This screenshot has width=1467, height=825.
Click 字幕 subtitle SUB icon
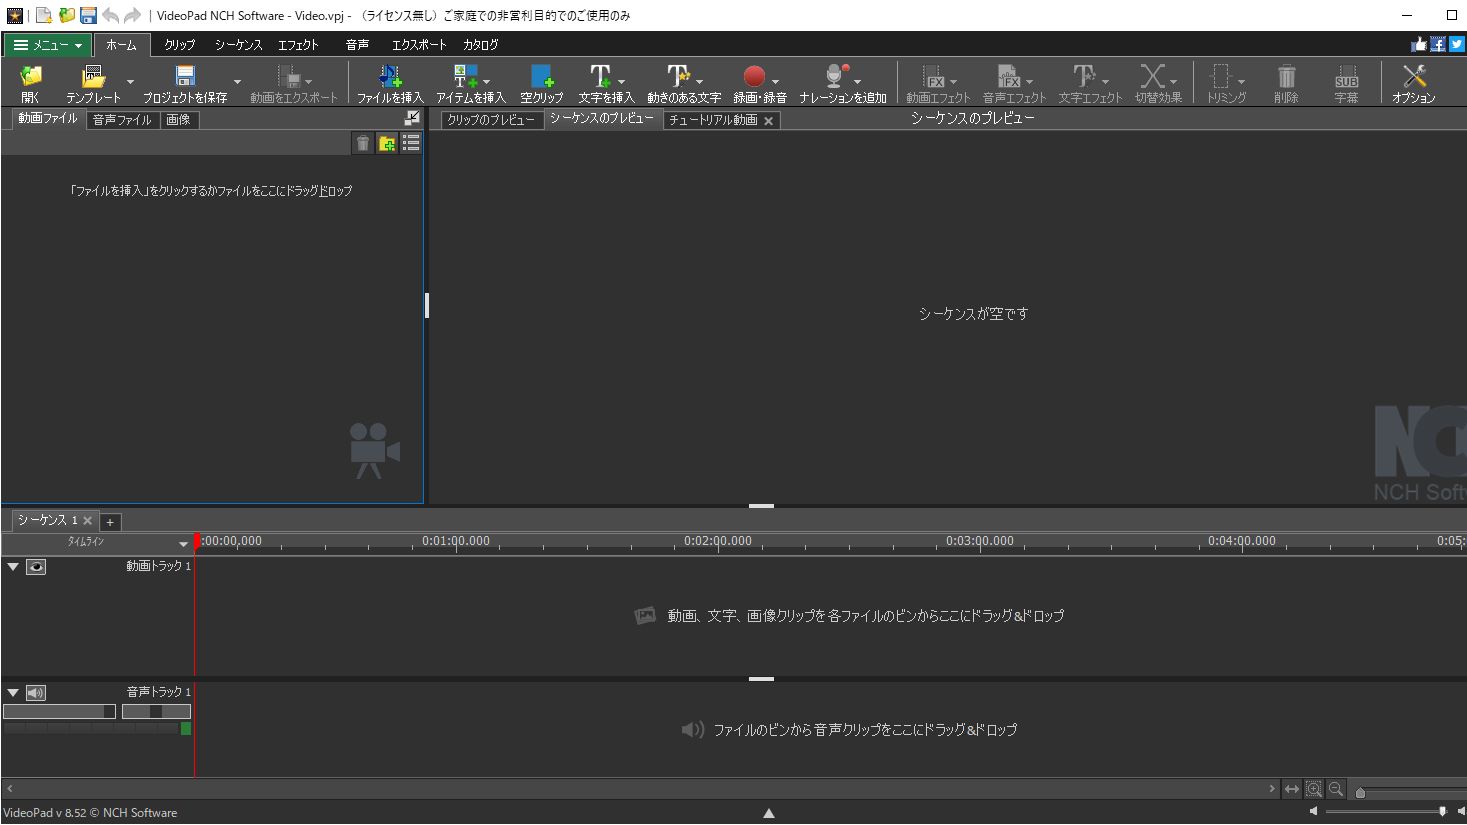1346,76
